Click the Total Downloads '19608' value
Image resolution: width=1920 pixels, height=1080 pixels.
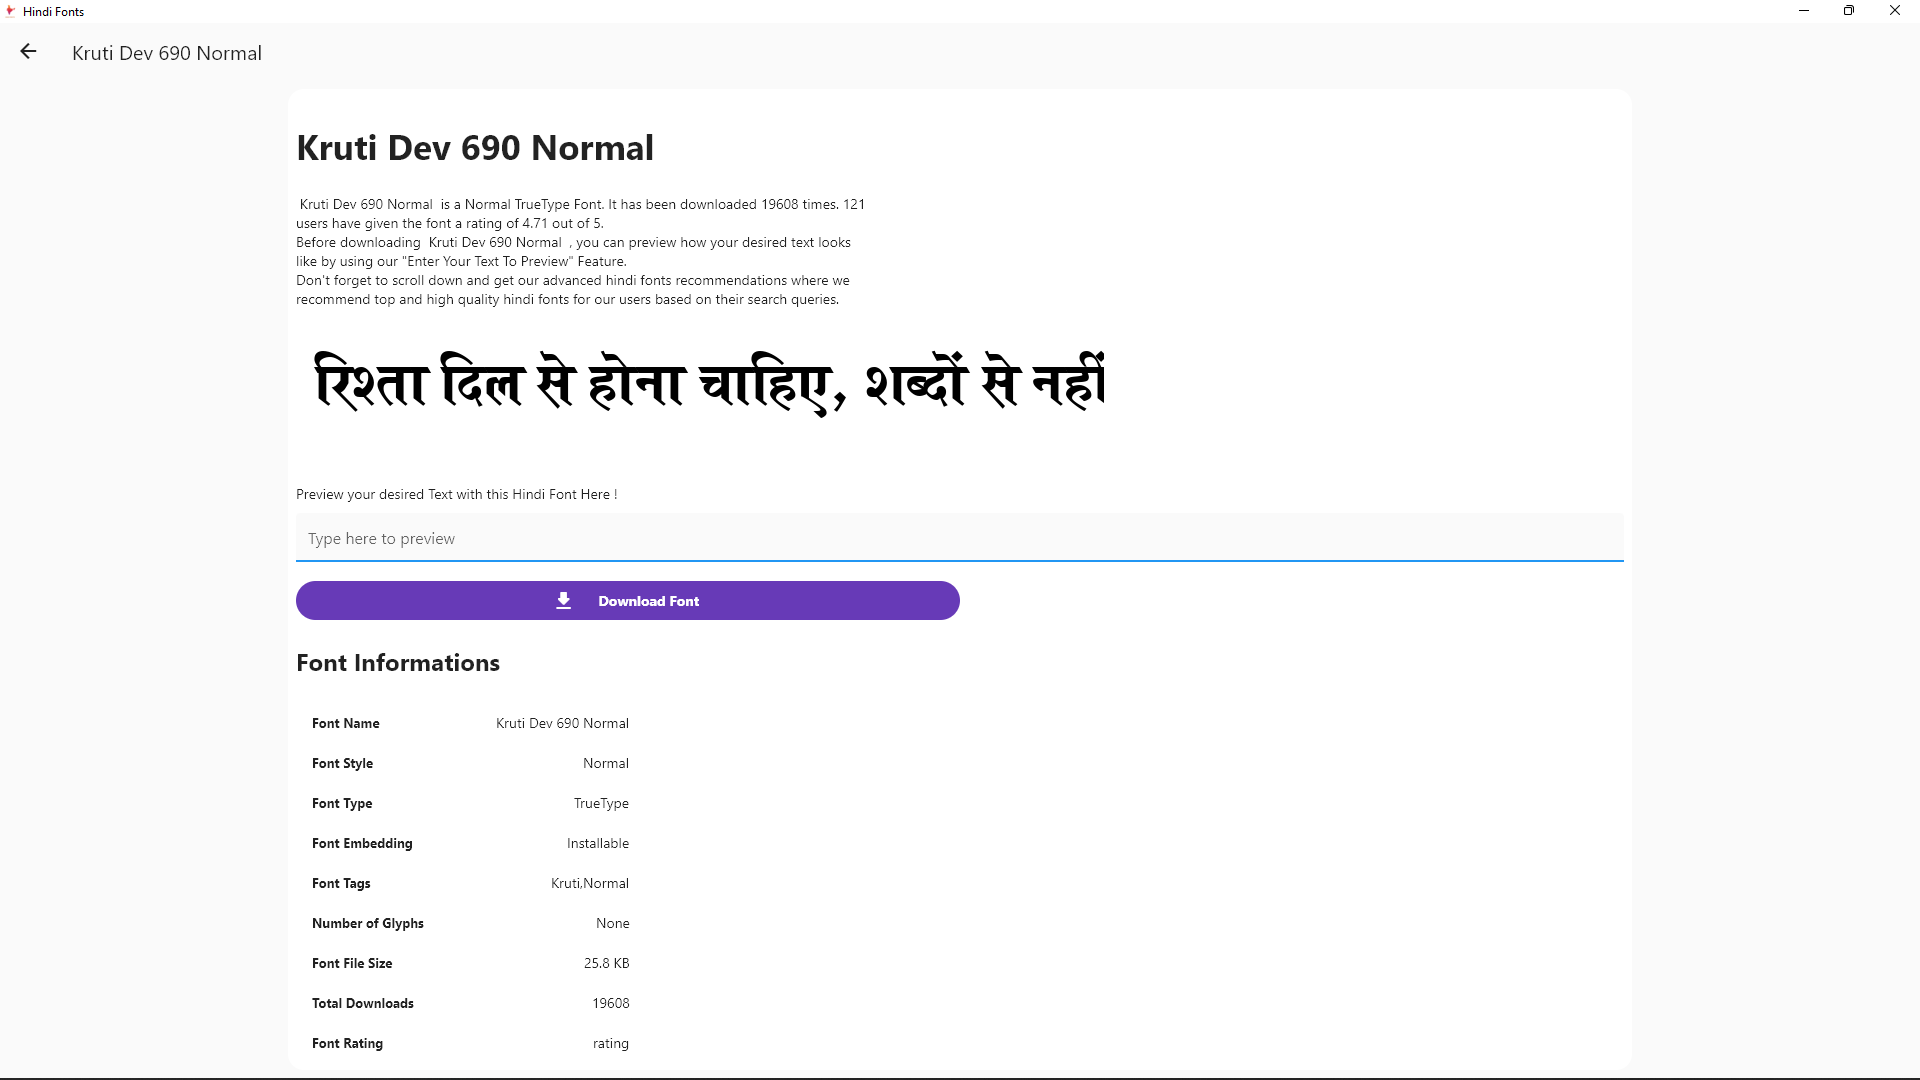tap(610, 1003)
